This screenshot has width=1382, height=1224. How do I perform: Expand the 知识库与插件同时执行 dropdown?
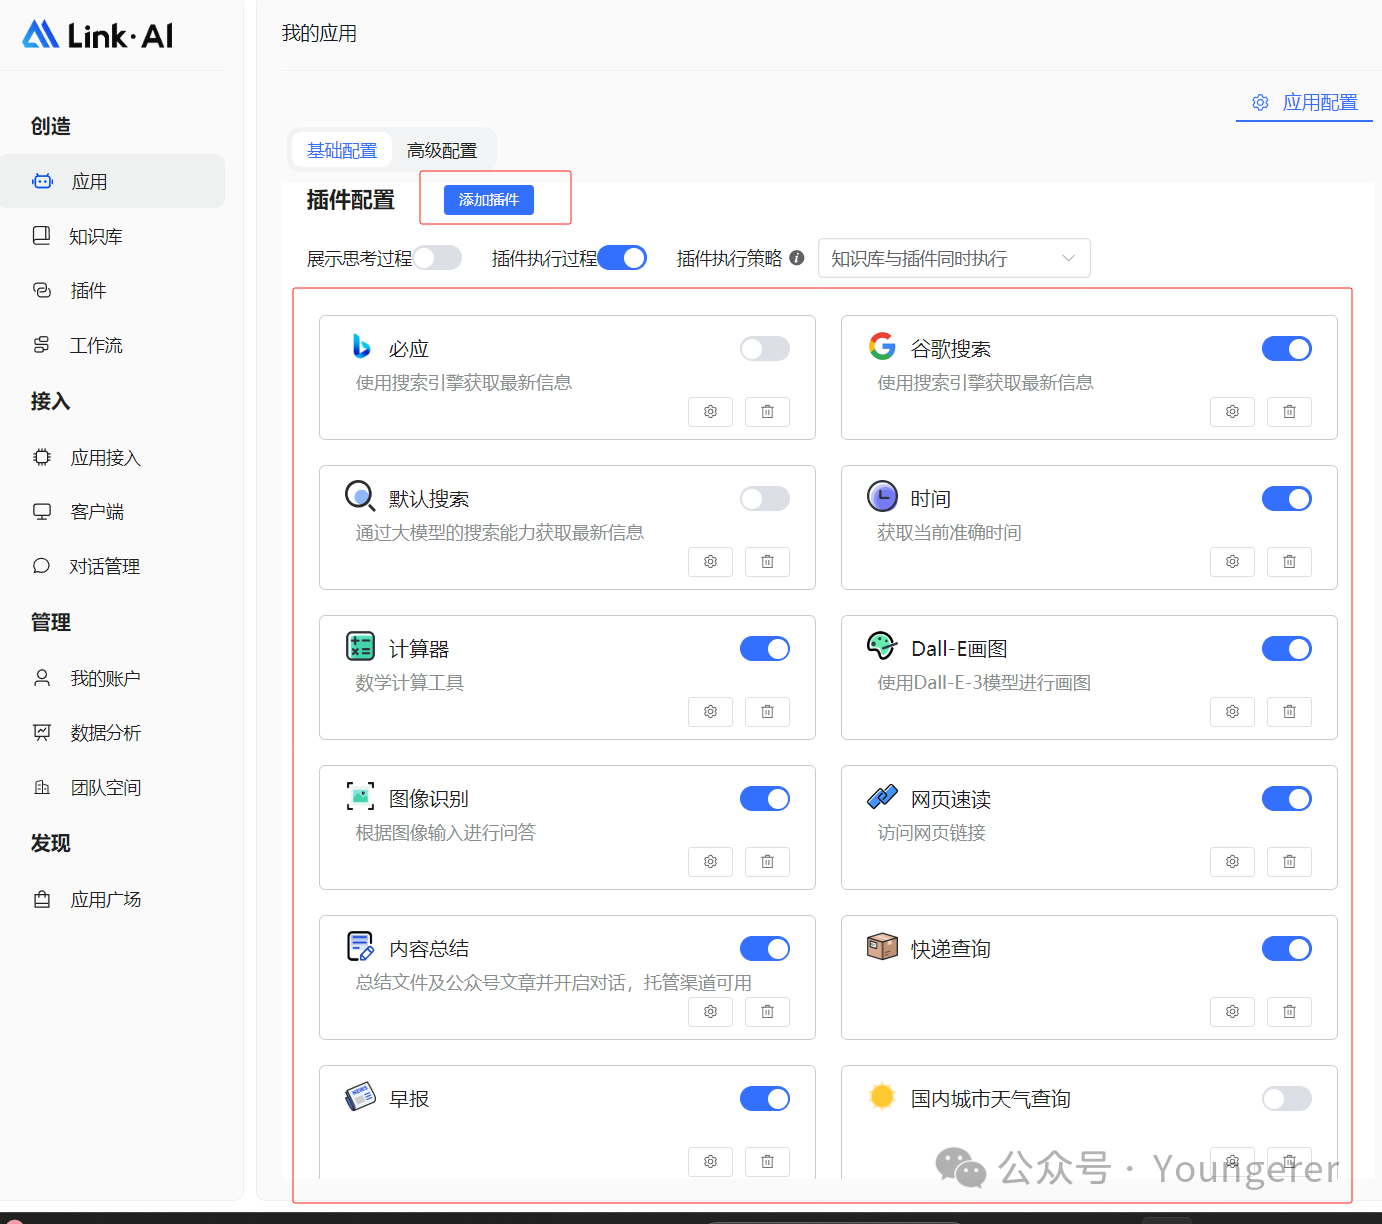tap(953, 258)
